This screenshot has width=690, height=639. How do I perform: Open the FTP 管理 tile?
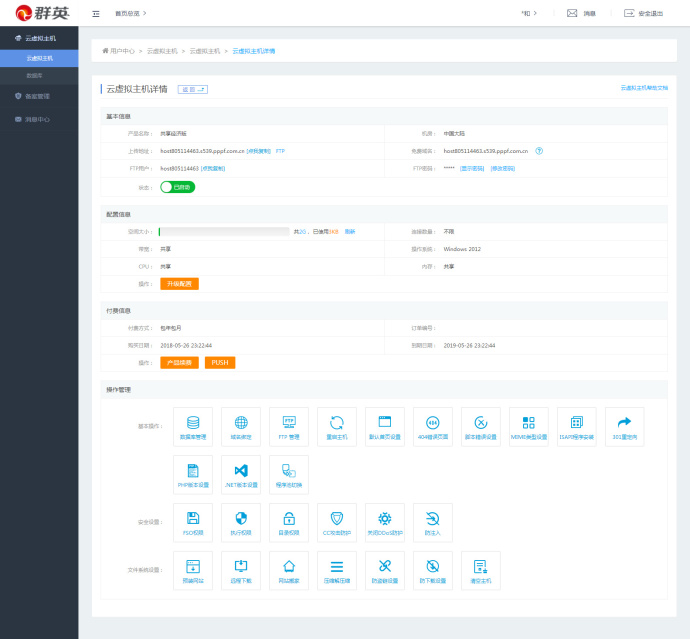click(289, 427)
